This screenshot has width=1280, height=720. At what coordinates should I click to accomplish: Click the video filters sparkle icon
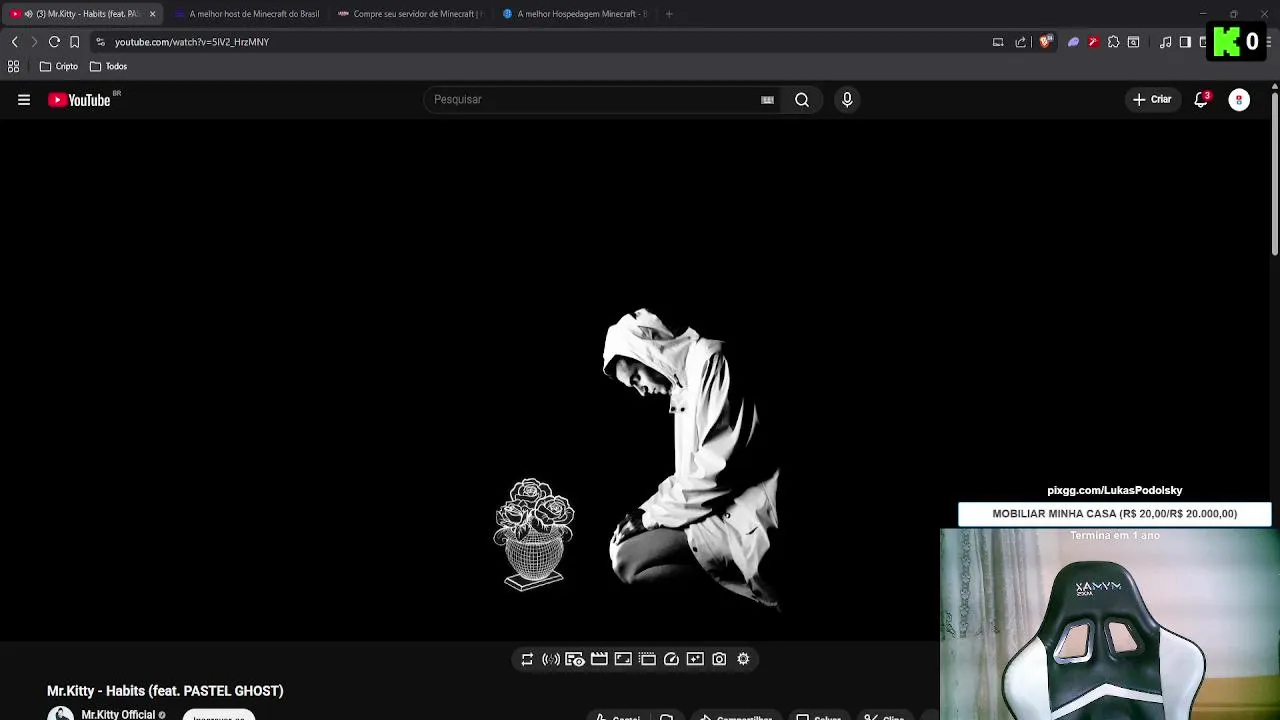pos(695,659)
